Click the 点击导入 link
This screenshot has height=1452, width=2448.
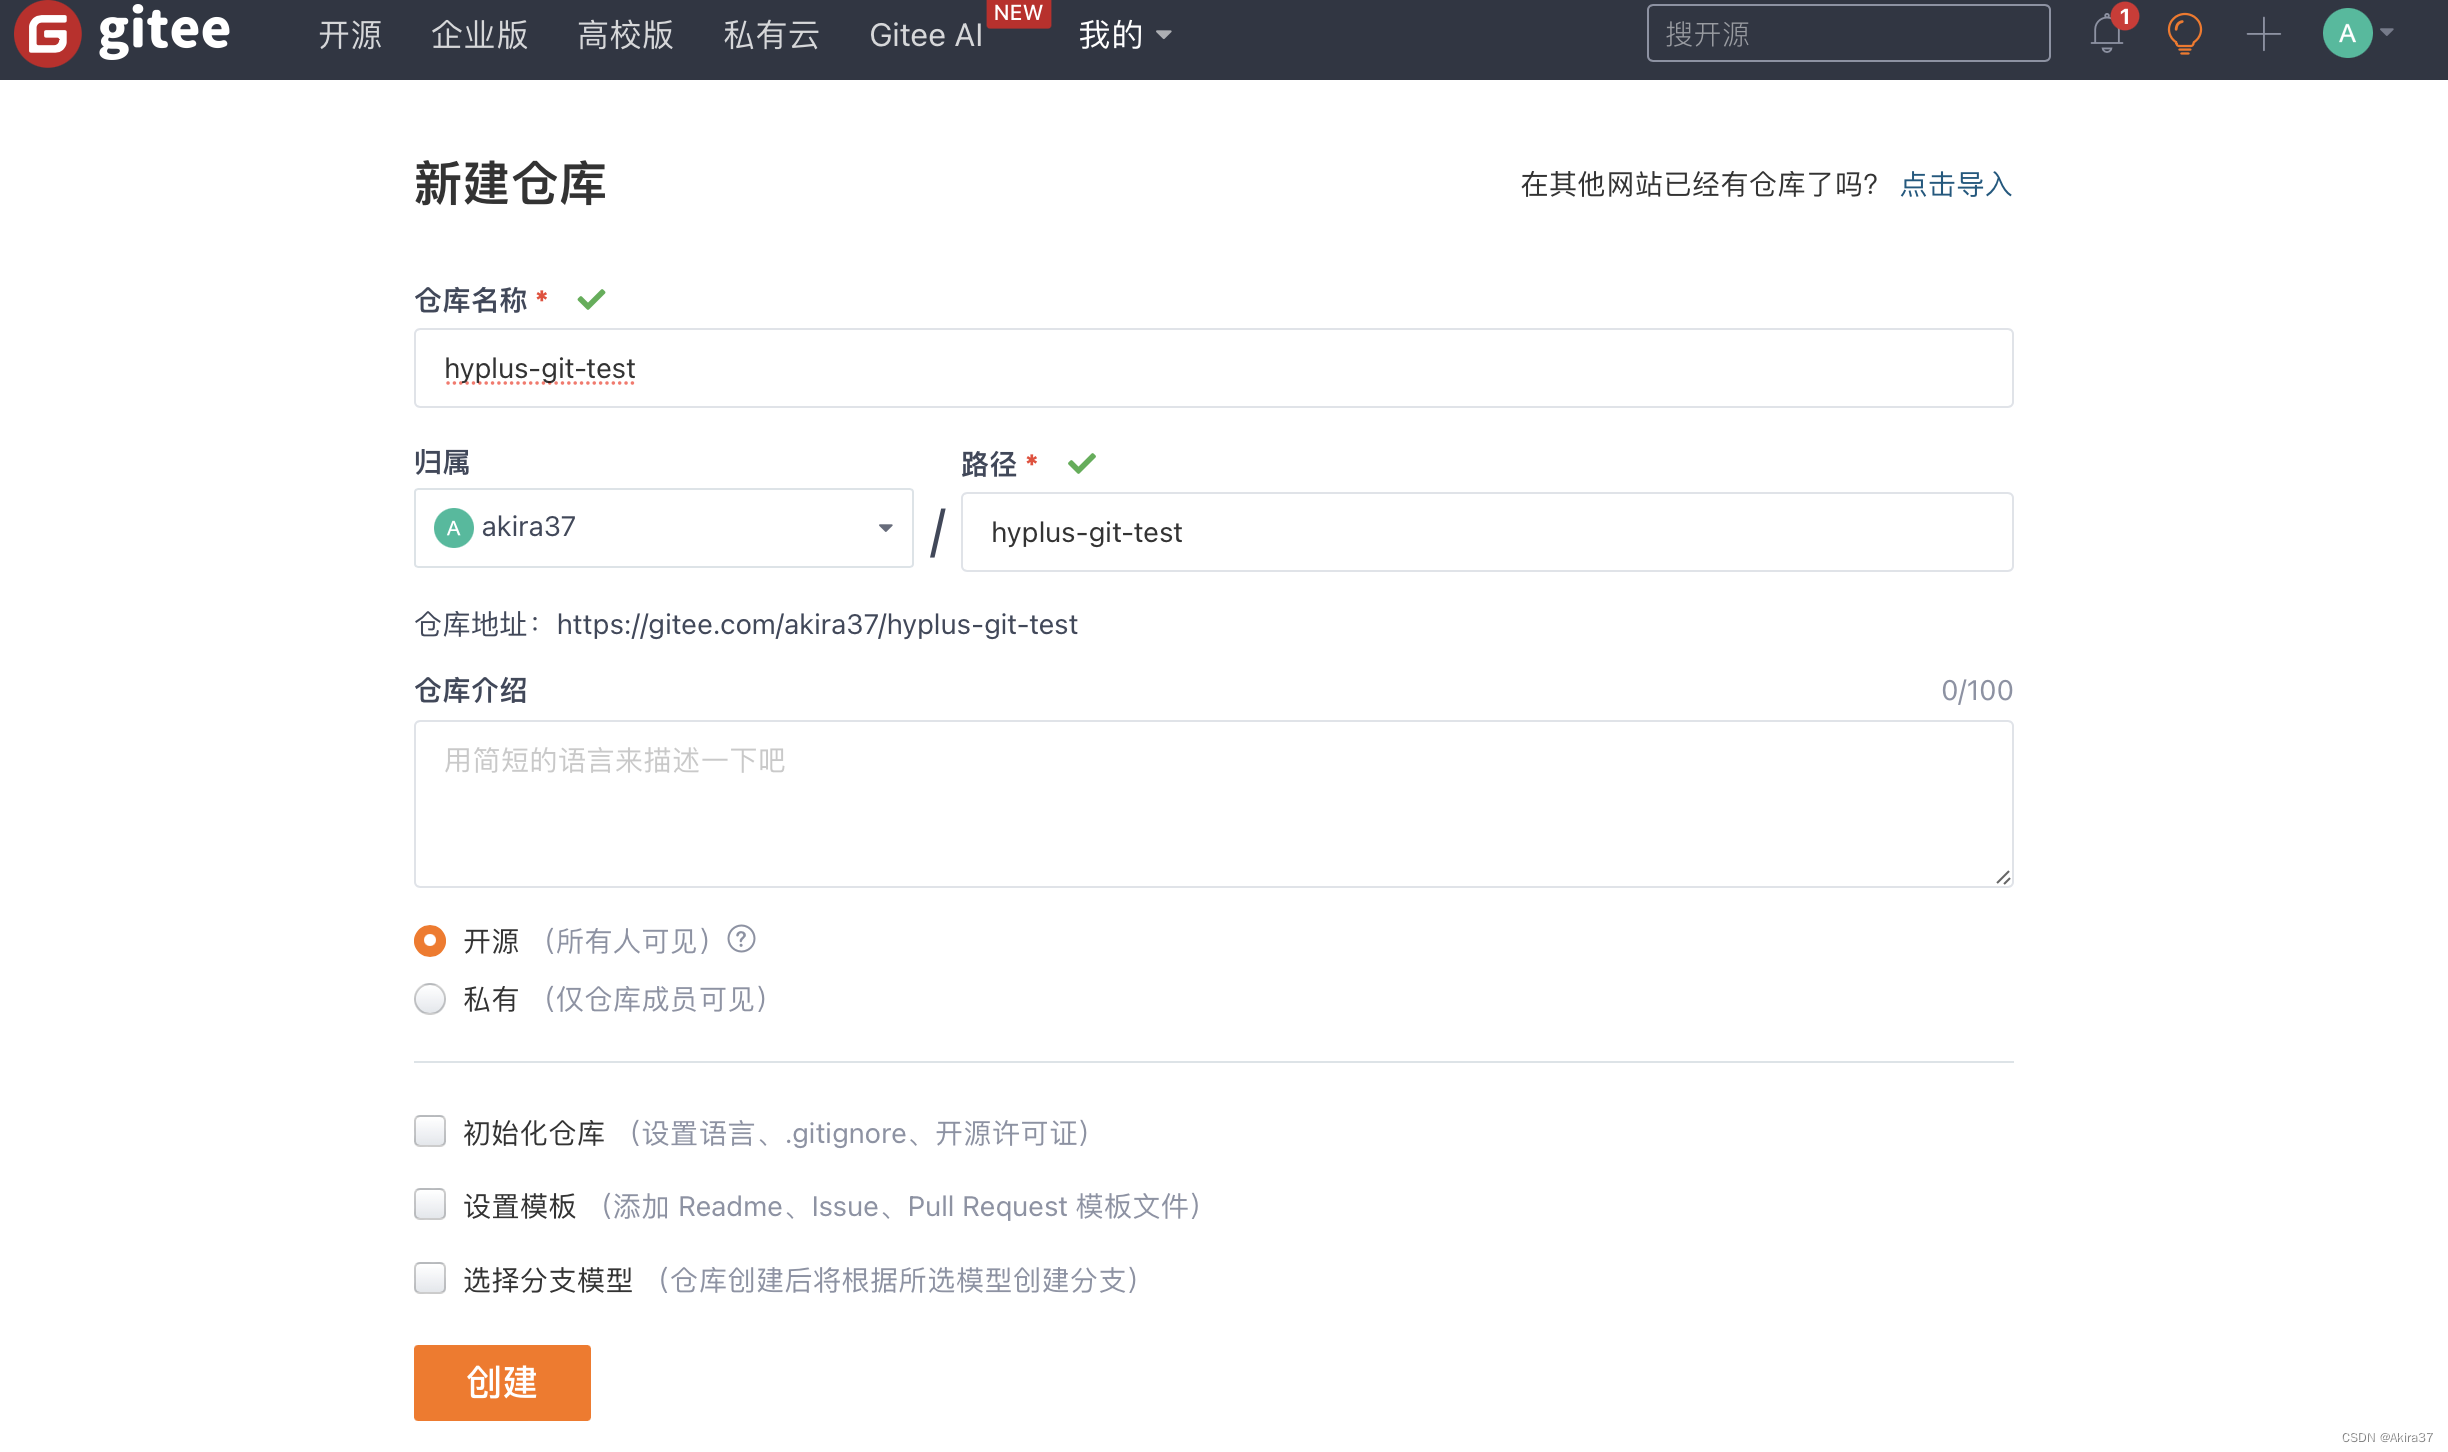(x=1955, y=184)
